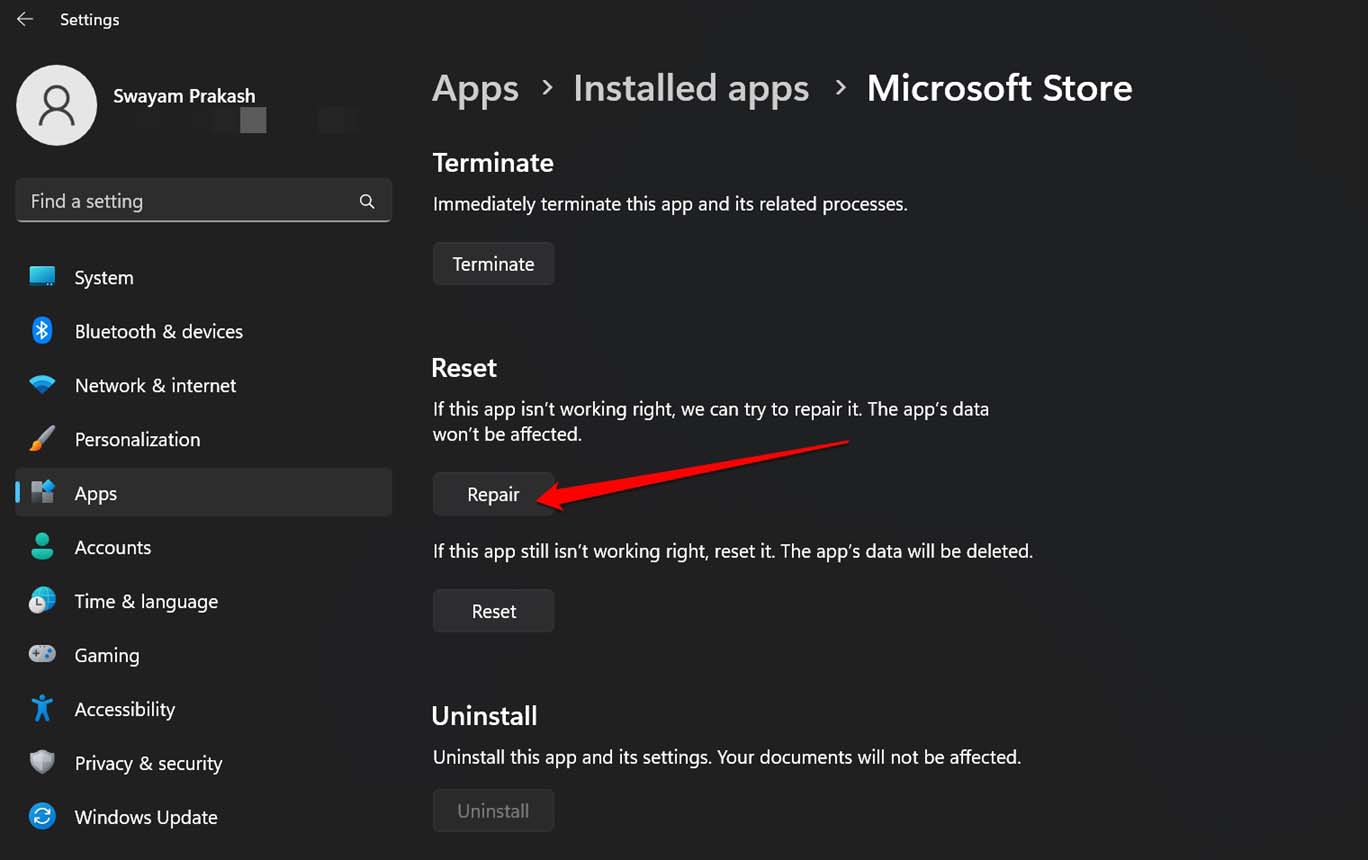This screenshot has height=860, width=1368.
Task: Click the Gaming controller icon
Action: click(x=42, y=655)
